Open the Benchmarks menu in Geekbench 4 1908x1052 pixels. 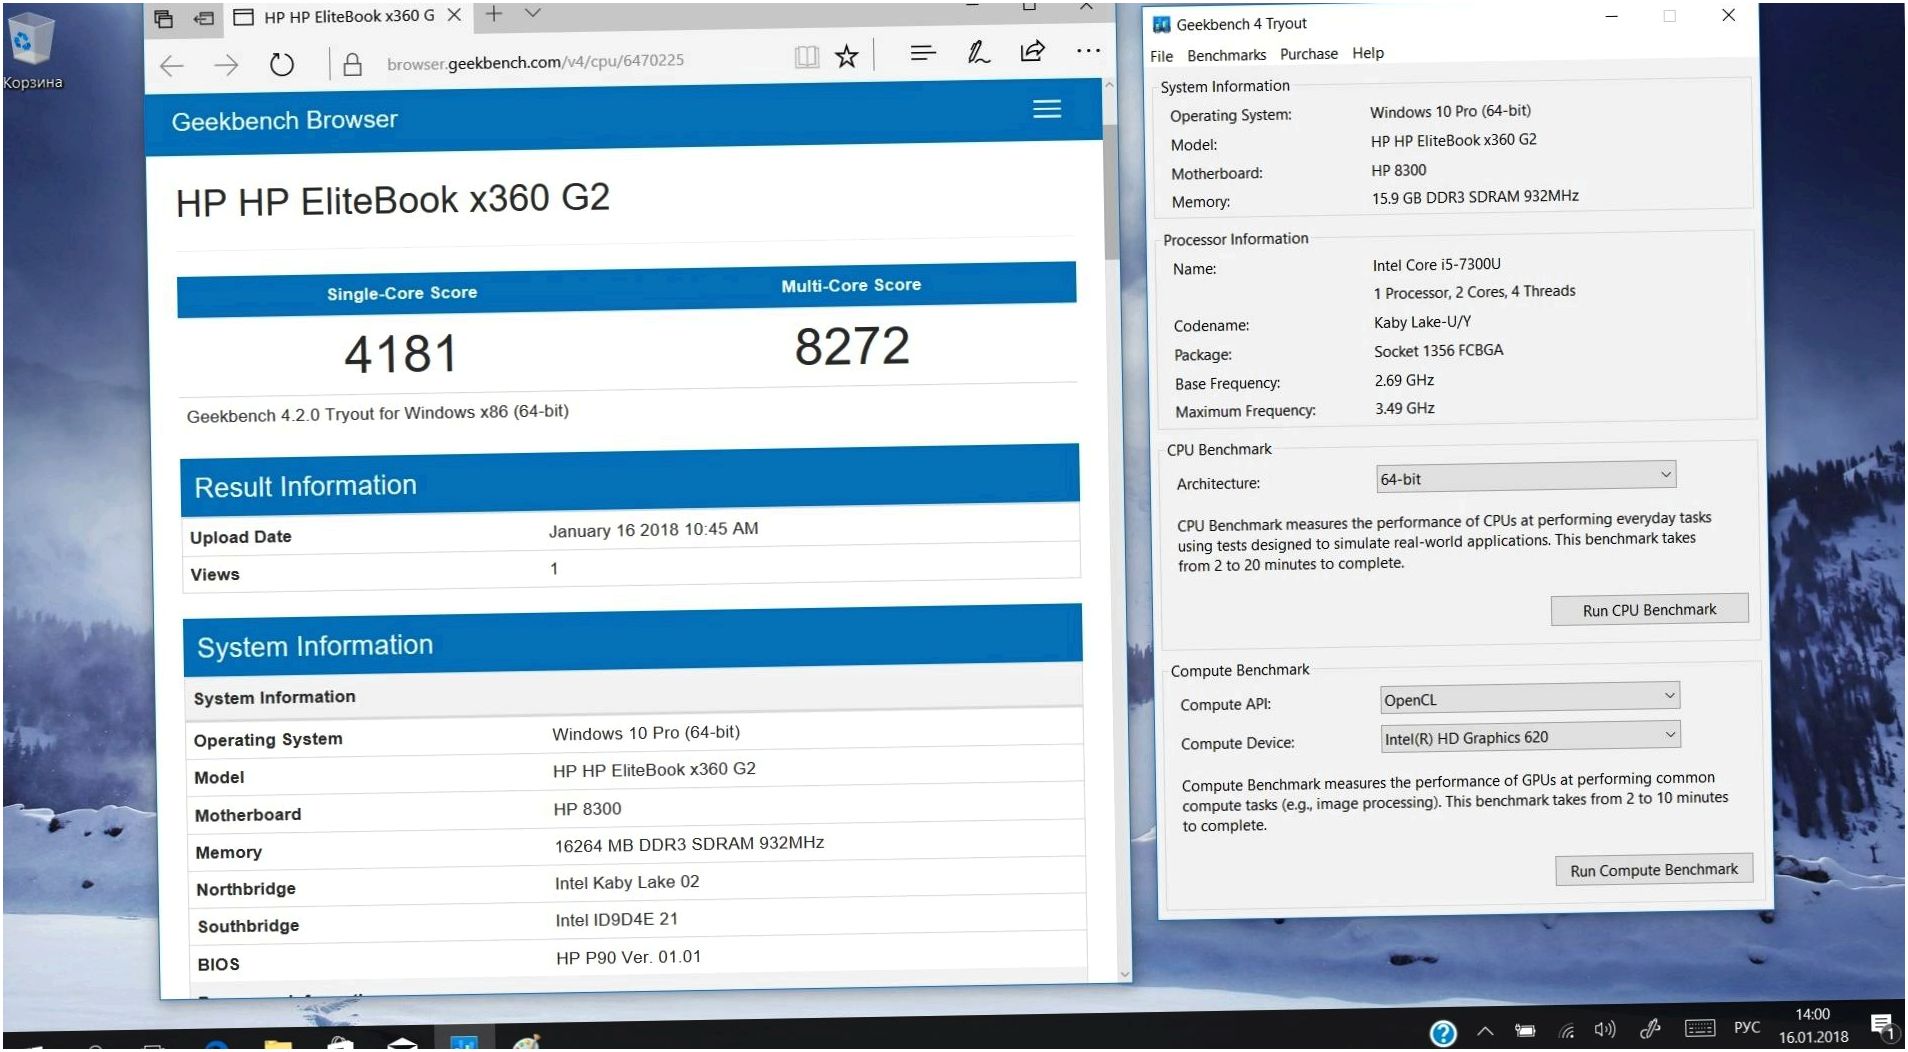tap(1226, 55)
